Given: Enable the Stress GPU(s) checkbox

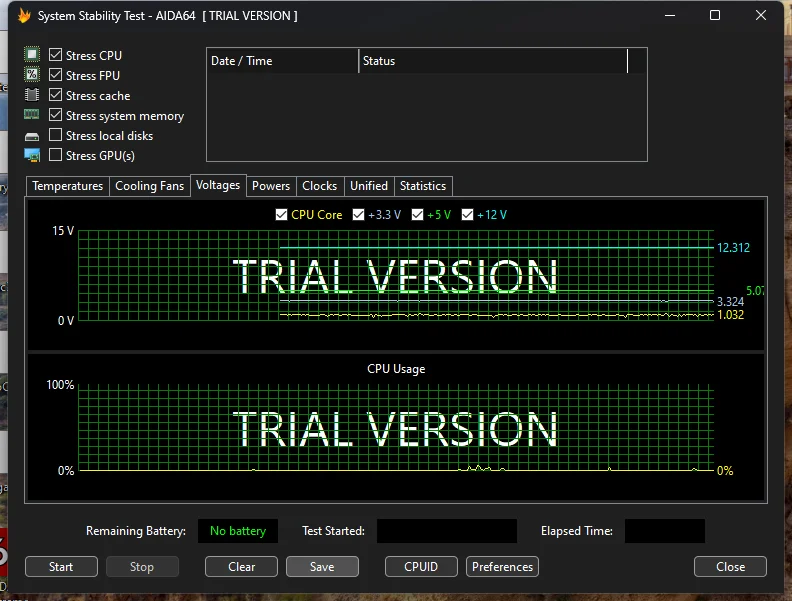Looking at the screenshot, I should 56,156.
